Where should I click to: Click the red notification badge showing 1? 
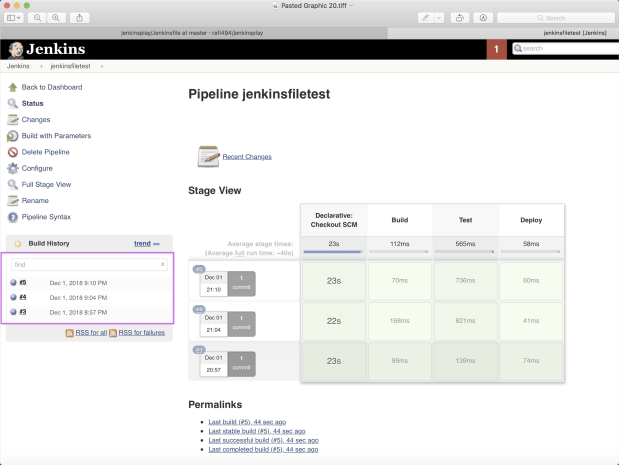coord(496,49)
